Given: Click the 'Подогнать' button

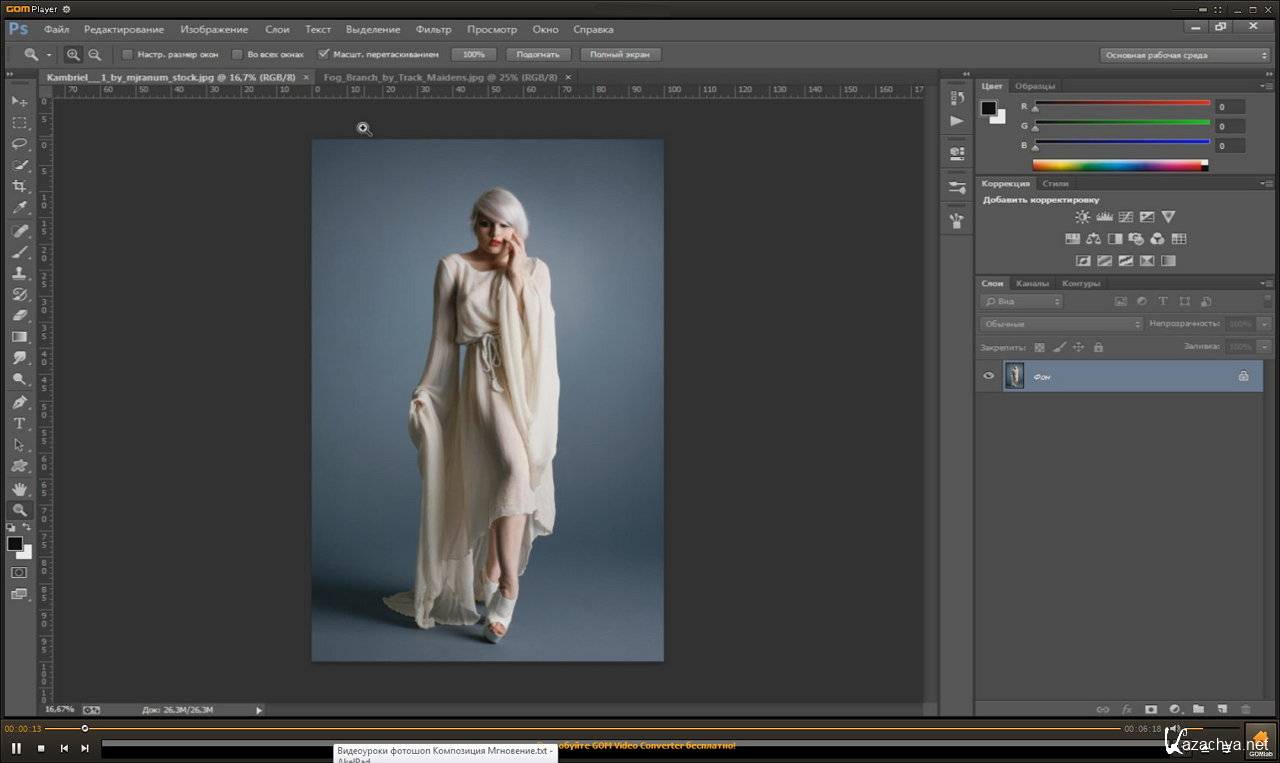Looking at the screenshot, I should click(539, 55).
